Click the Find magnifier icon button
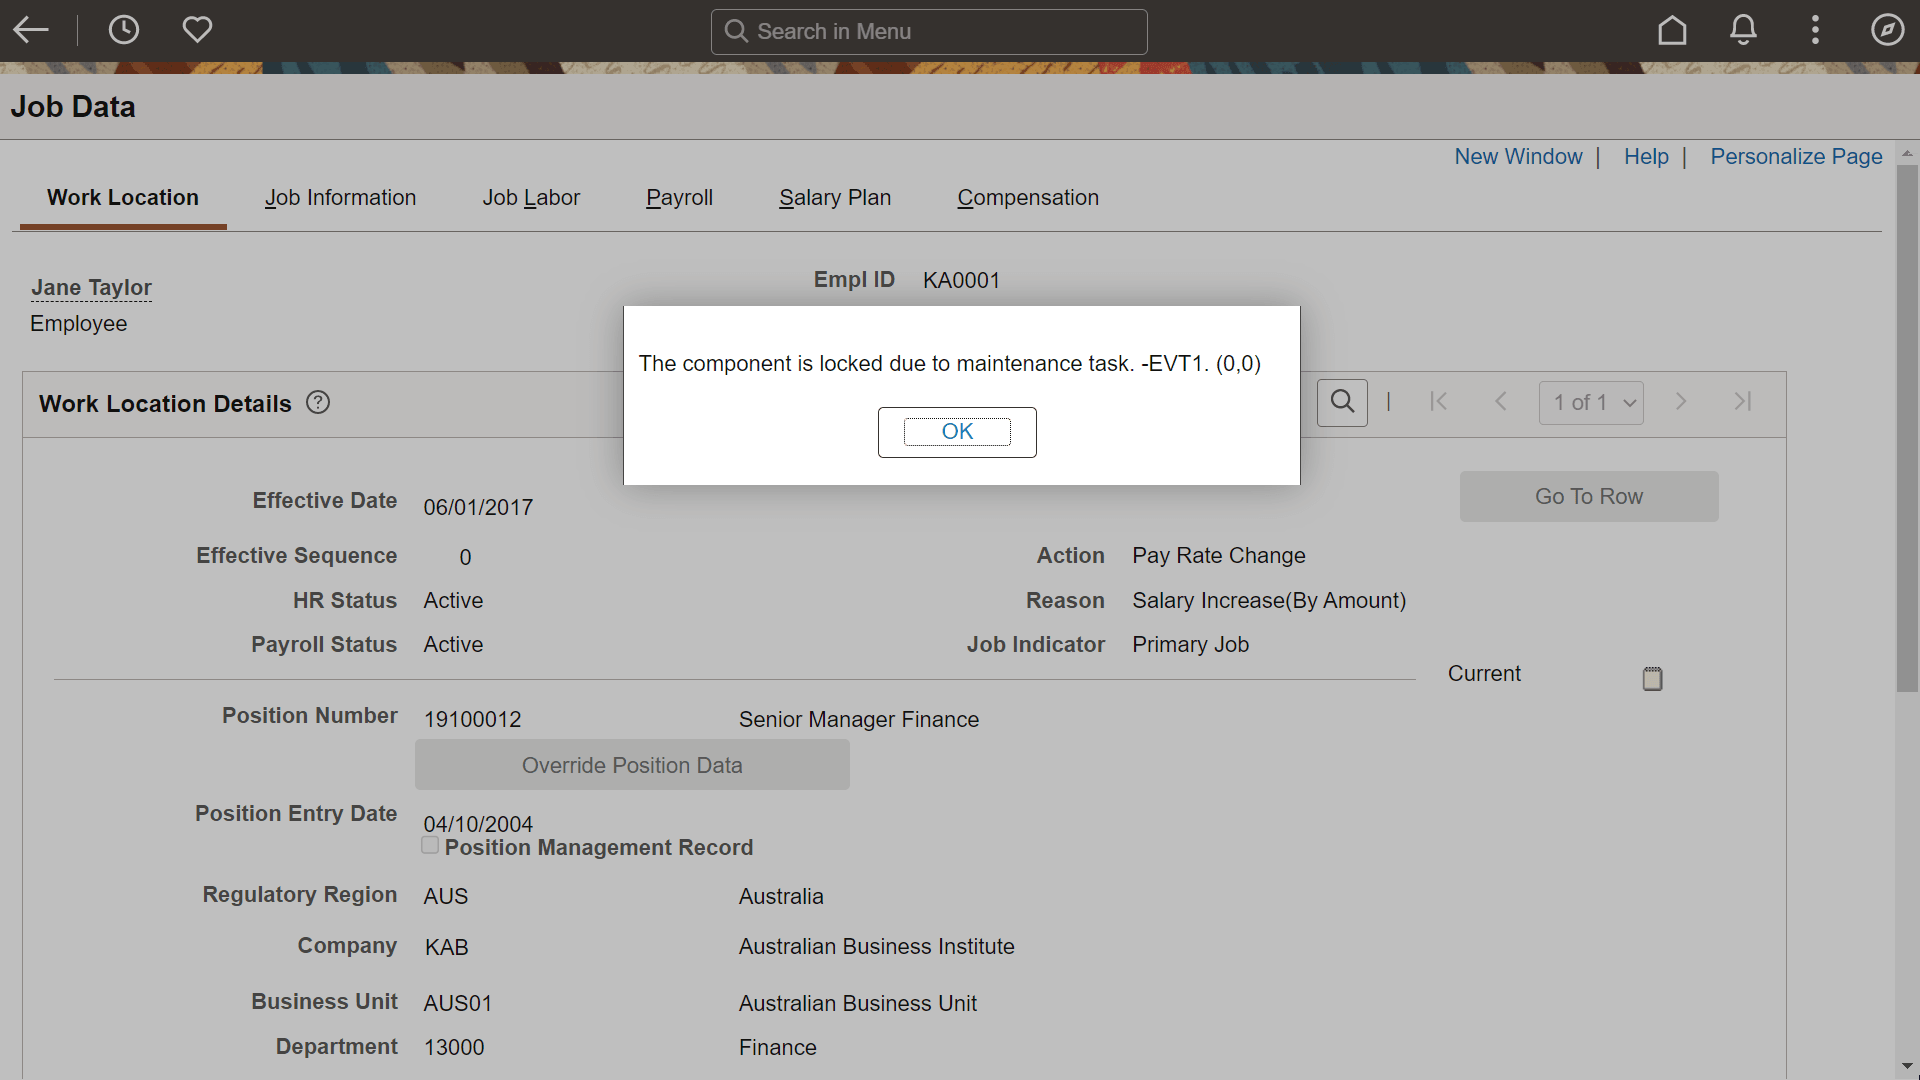This screenshot has height=1080, width=1920. point(1342,402)
